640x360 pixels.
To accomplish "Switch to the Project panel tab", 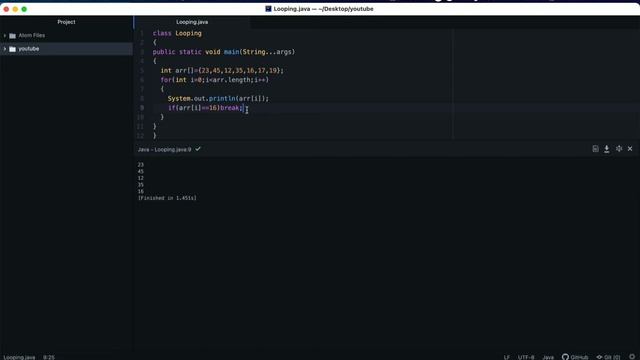I will (66, 22).
